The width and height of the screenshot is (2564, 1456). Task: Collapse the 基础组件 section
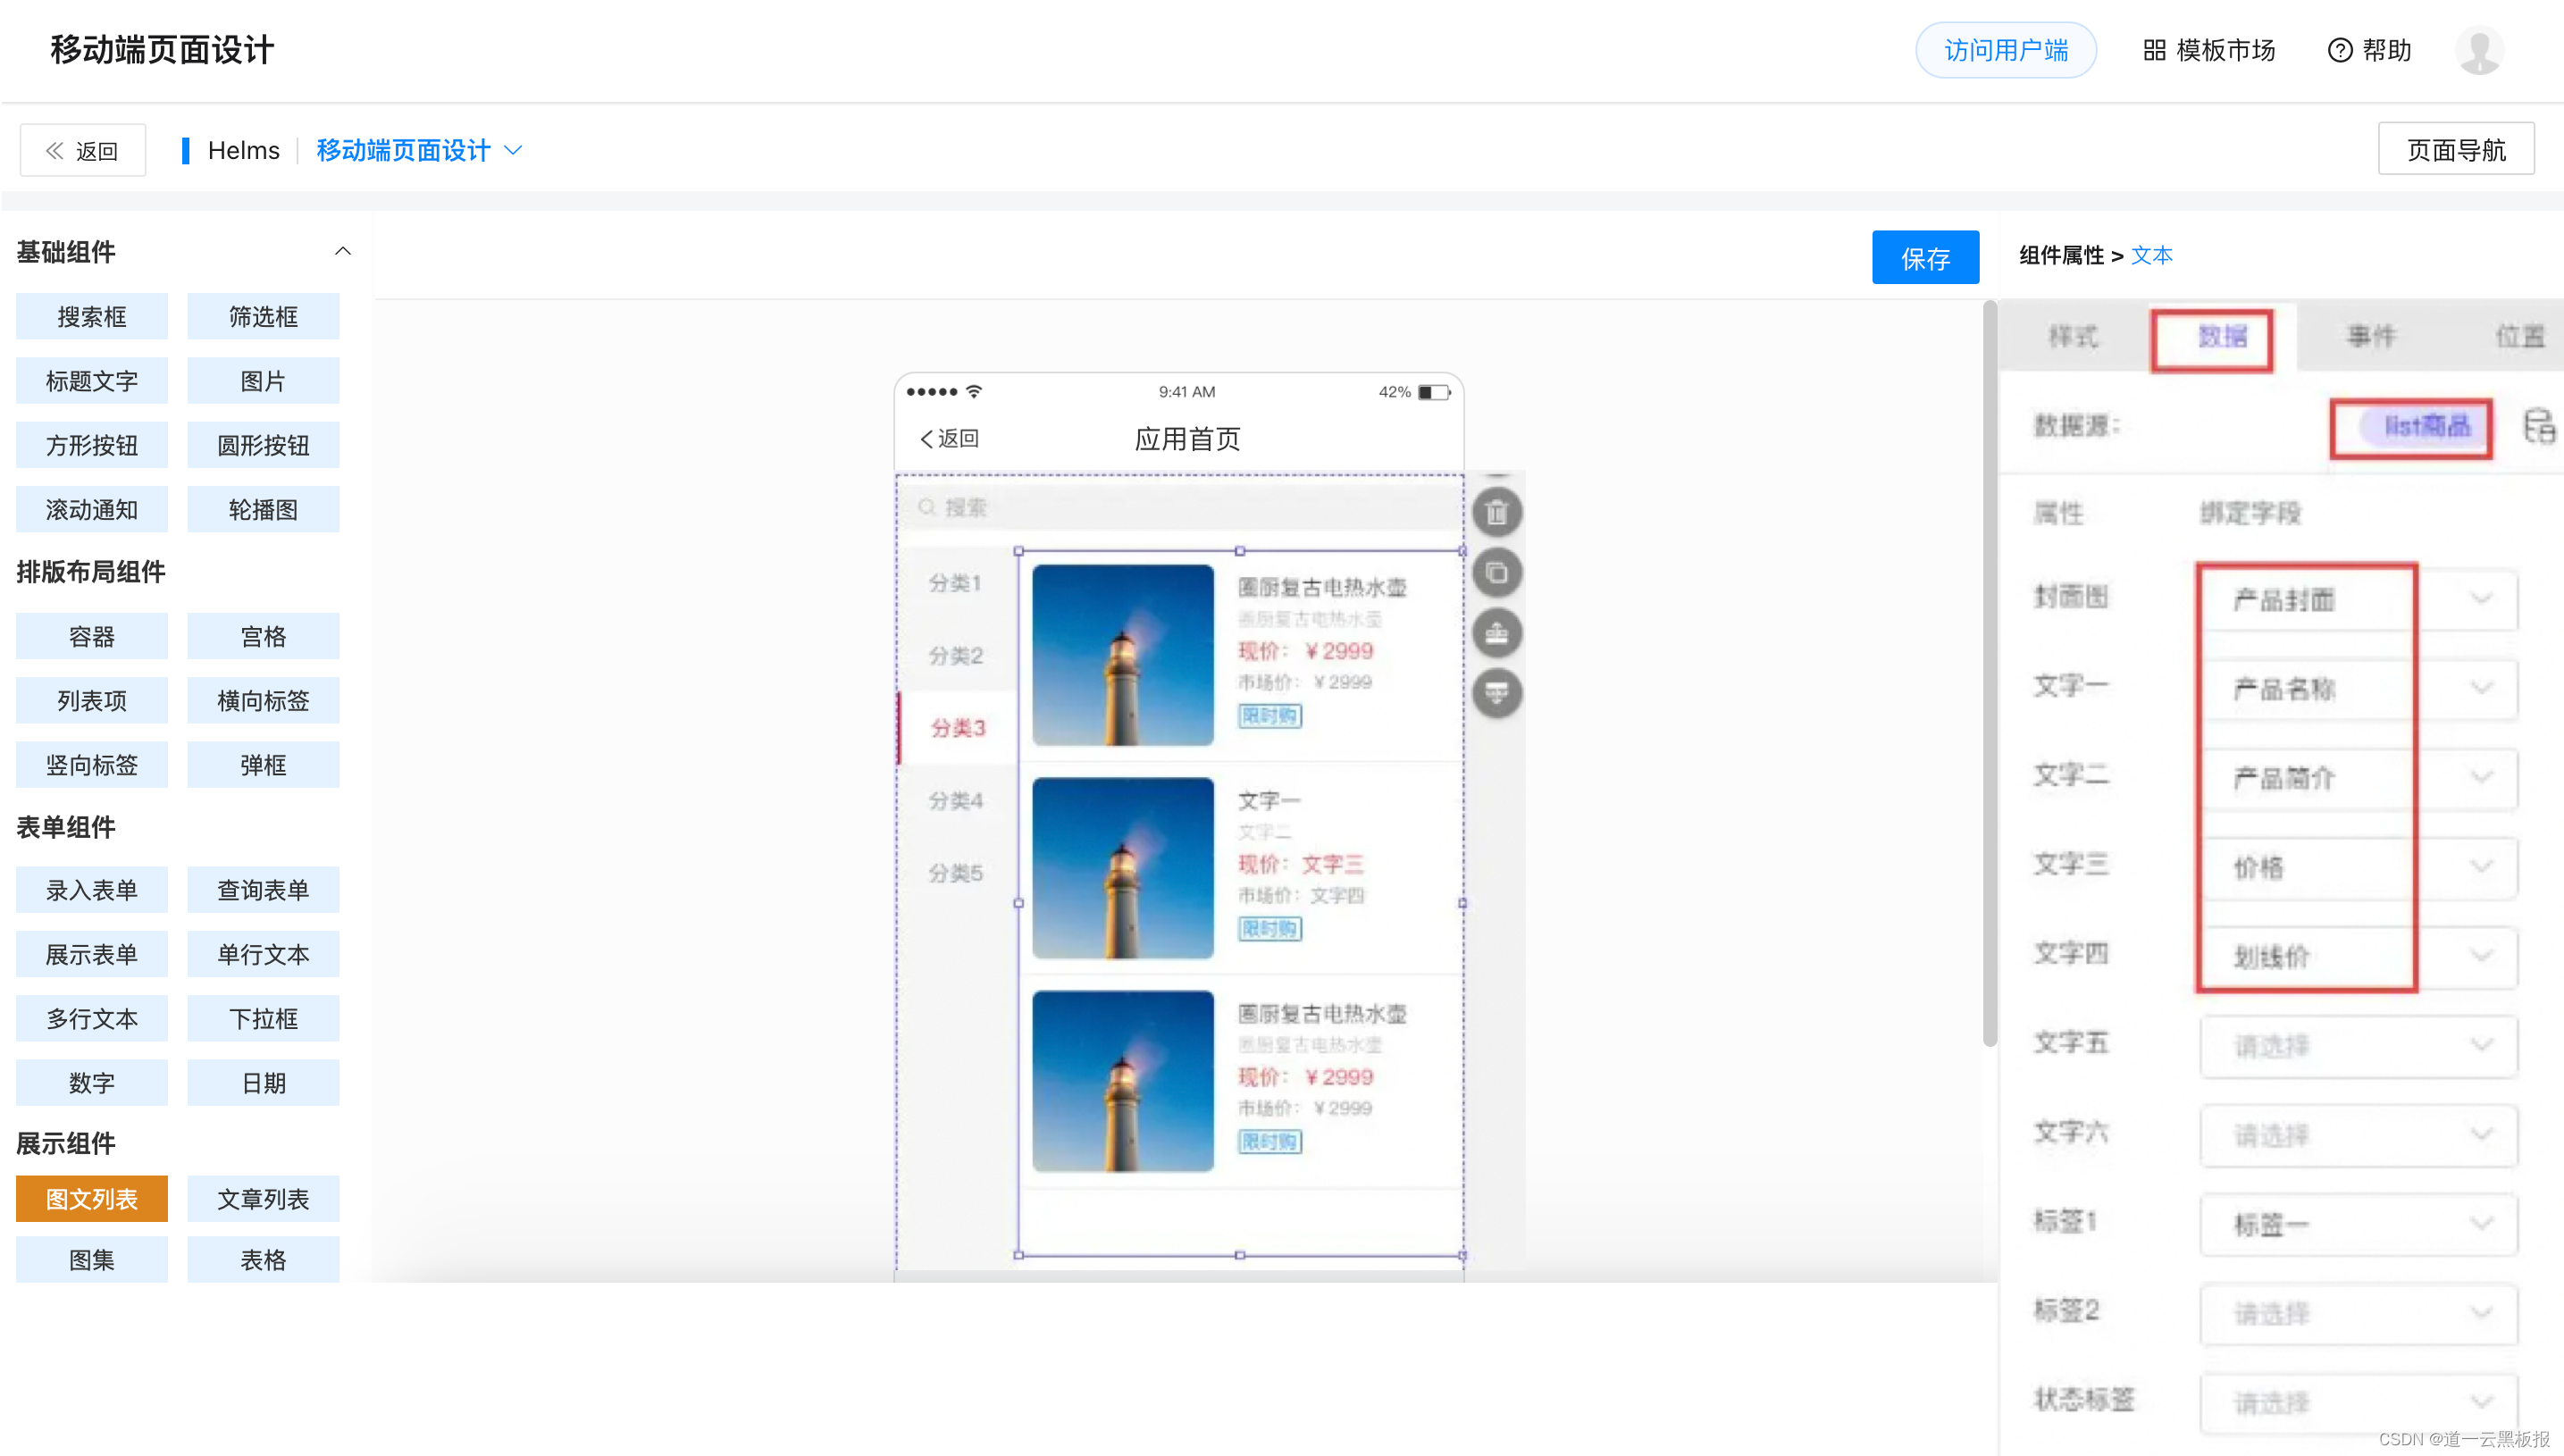(x=343, y=251)
